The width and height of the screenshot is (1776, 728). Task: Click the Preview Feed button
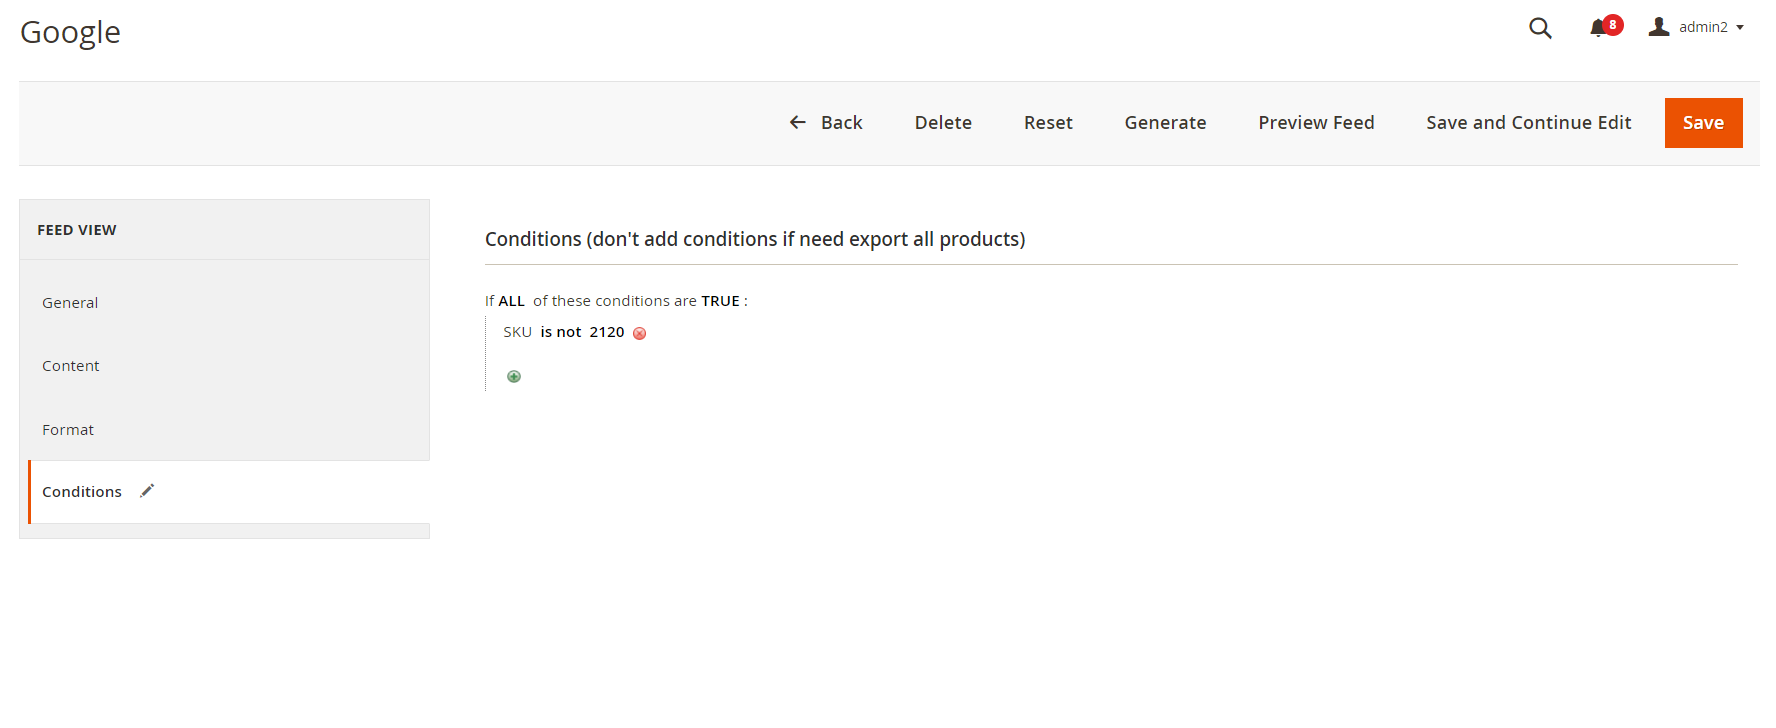coord(1316,123)
